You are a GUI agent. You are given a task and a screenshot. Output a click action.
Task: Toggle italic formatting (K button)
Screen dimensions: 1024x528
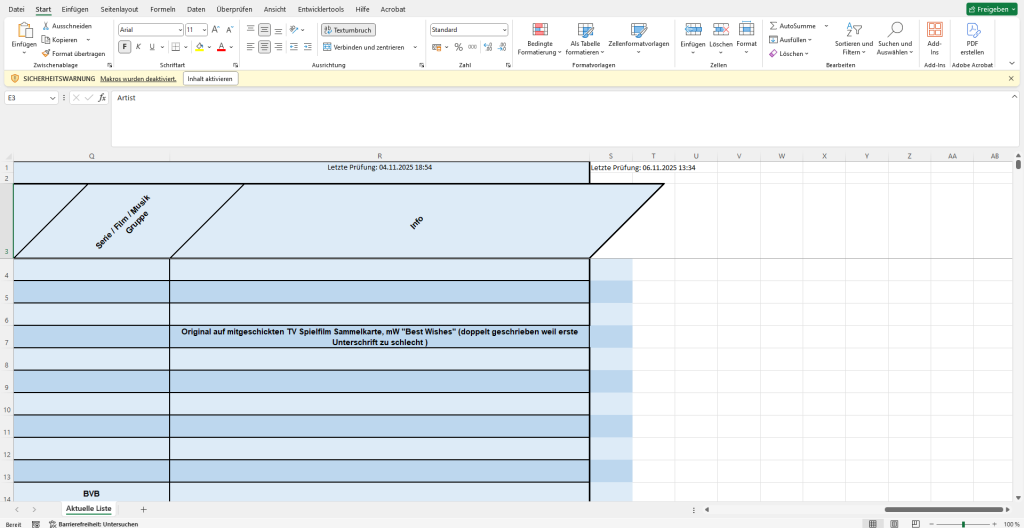coord(138,47)
